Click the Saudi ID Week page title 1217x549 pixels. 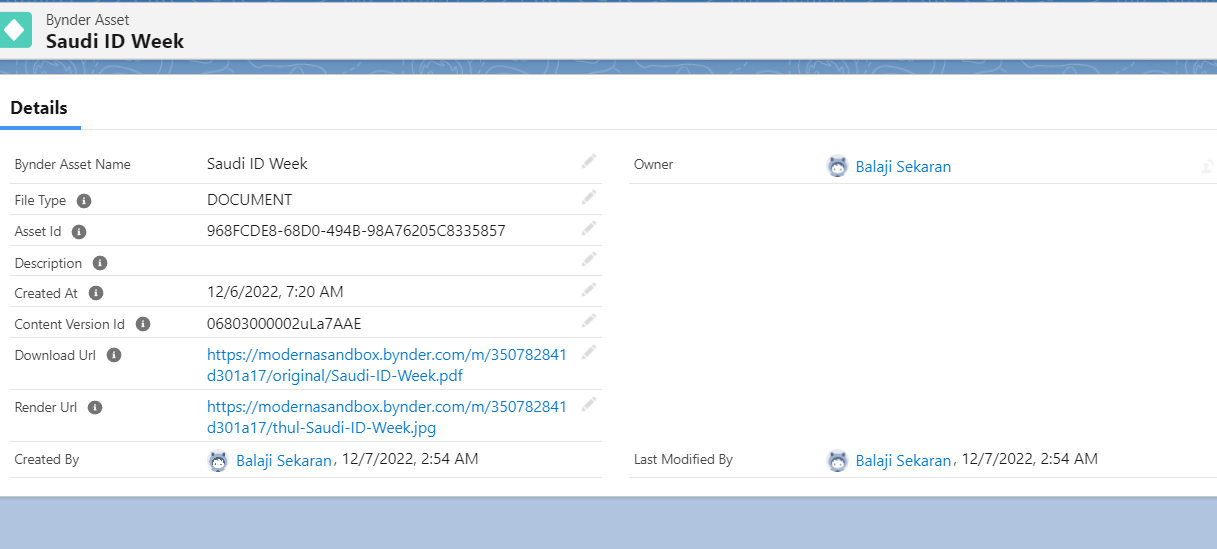point(115,41)
